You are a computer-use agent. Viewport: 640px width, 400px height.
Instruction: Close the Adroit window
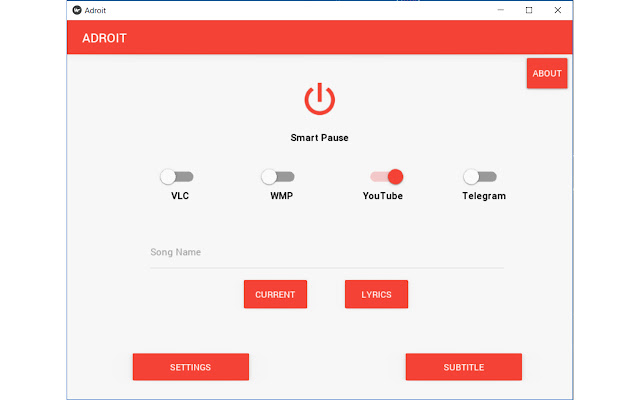[x=558, y=10]
